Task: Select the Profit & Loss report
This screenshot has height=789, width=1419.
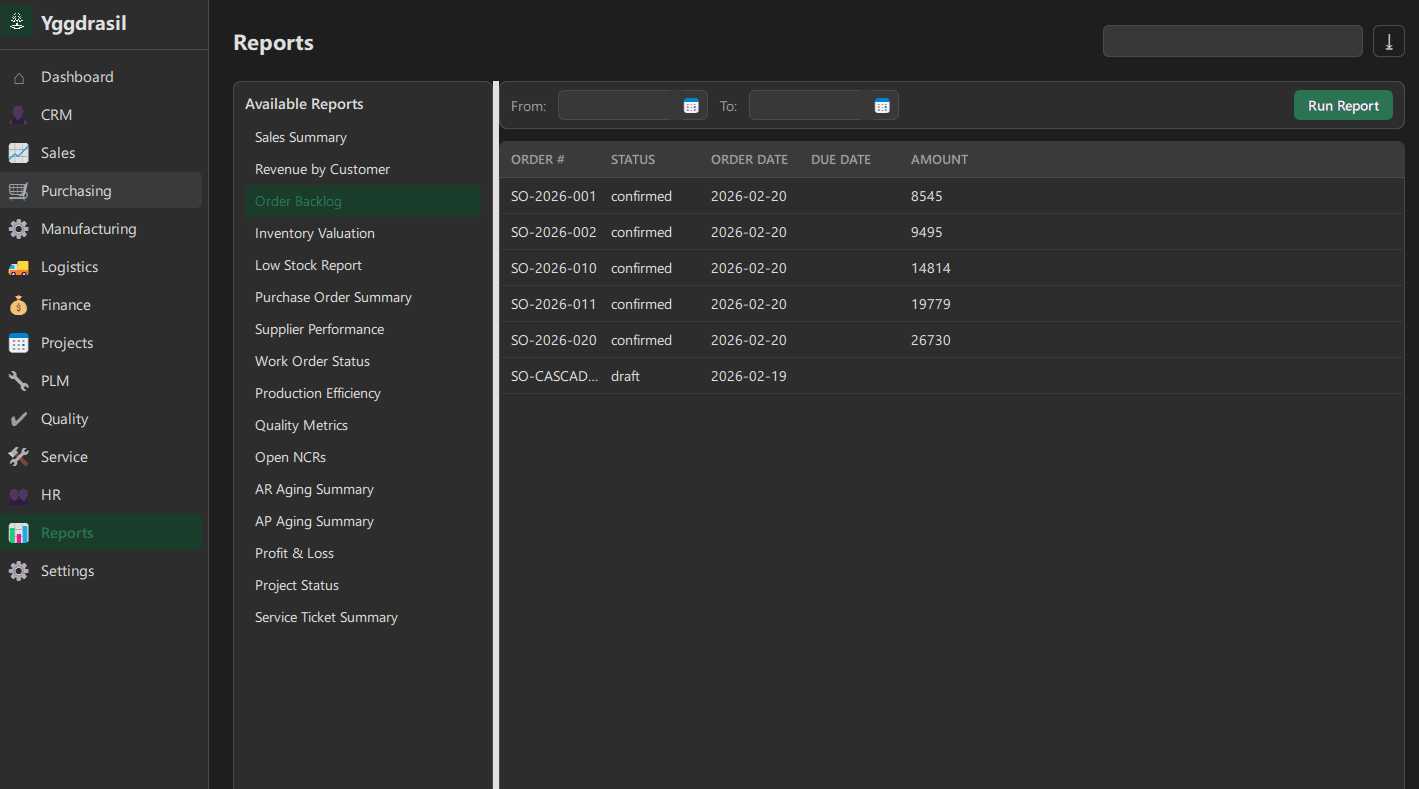Action: click(294, 552)
